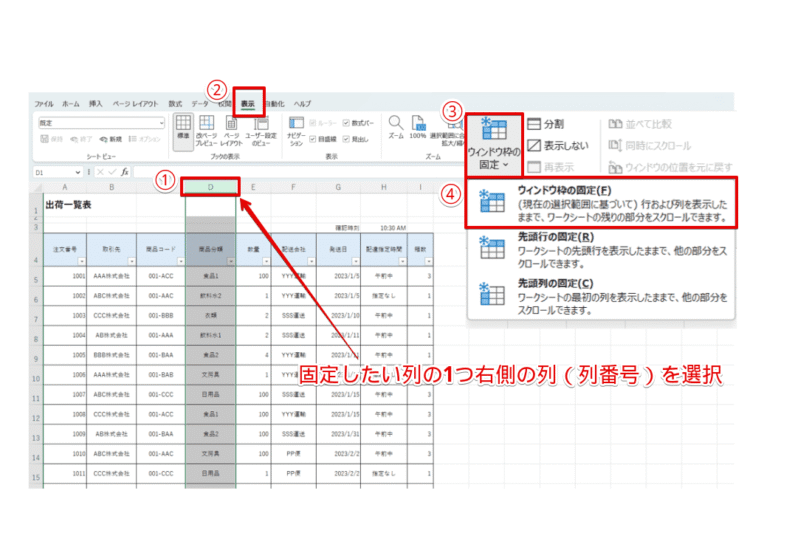Viewport: 812px width, 553px height.
Task: Click 同時にスクロール icon
Action: pyautogui.click(x=615, y=145)
